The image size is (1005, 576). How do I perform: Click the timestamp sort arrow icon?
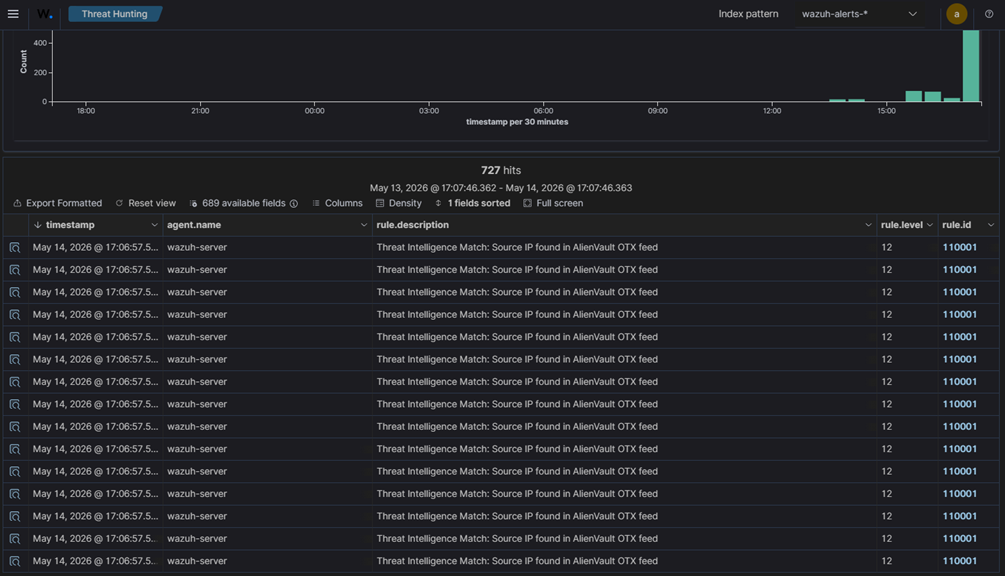pos(38,225)
